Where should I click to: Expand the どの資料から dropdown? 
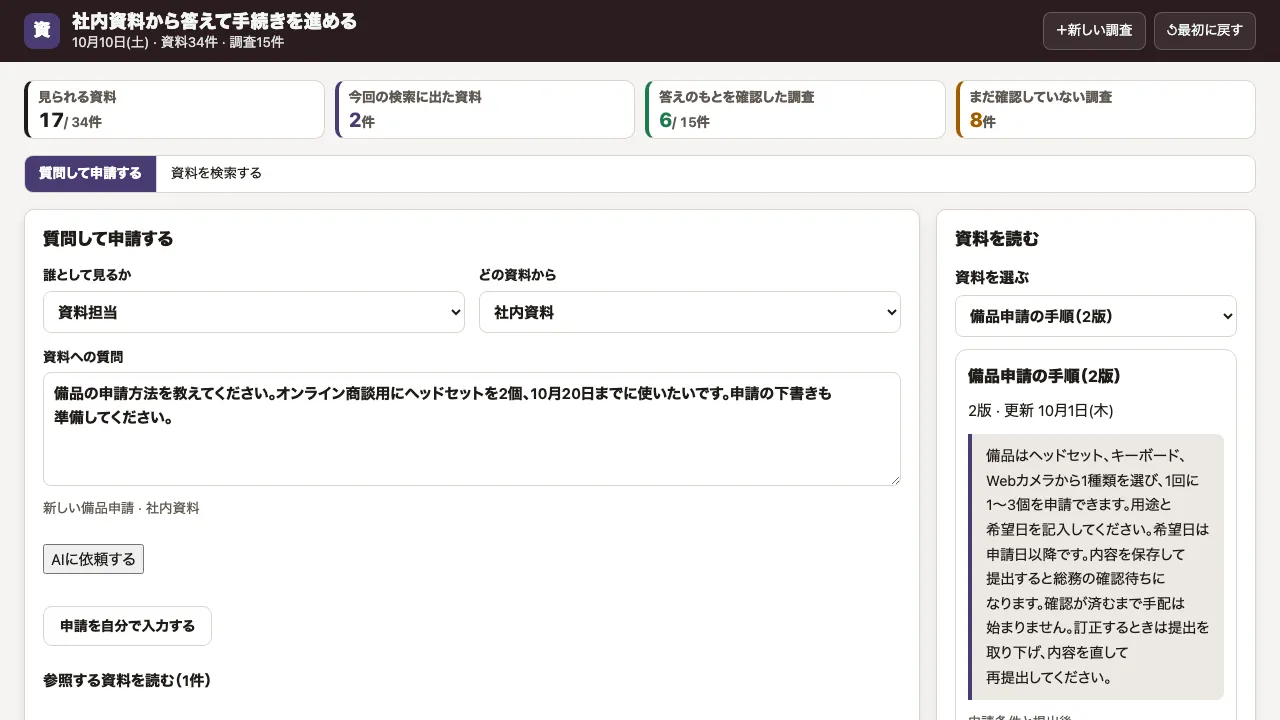[x=690, y=312]
